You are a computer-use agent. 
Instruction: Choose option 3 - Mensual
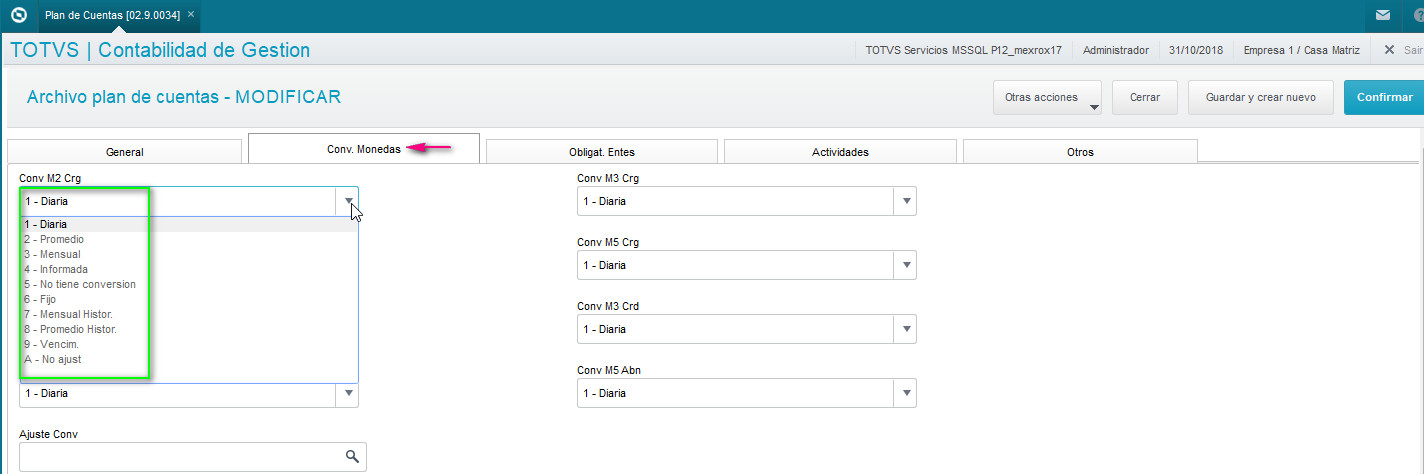pos(189,254)
